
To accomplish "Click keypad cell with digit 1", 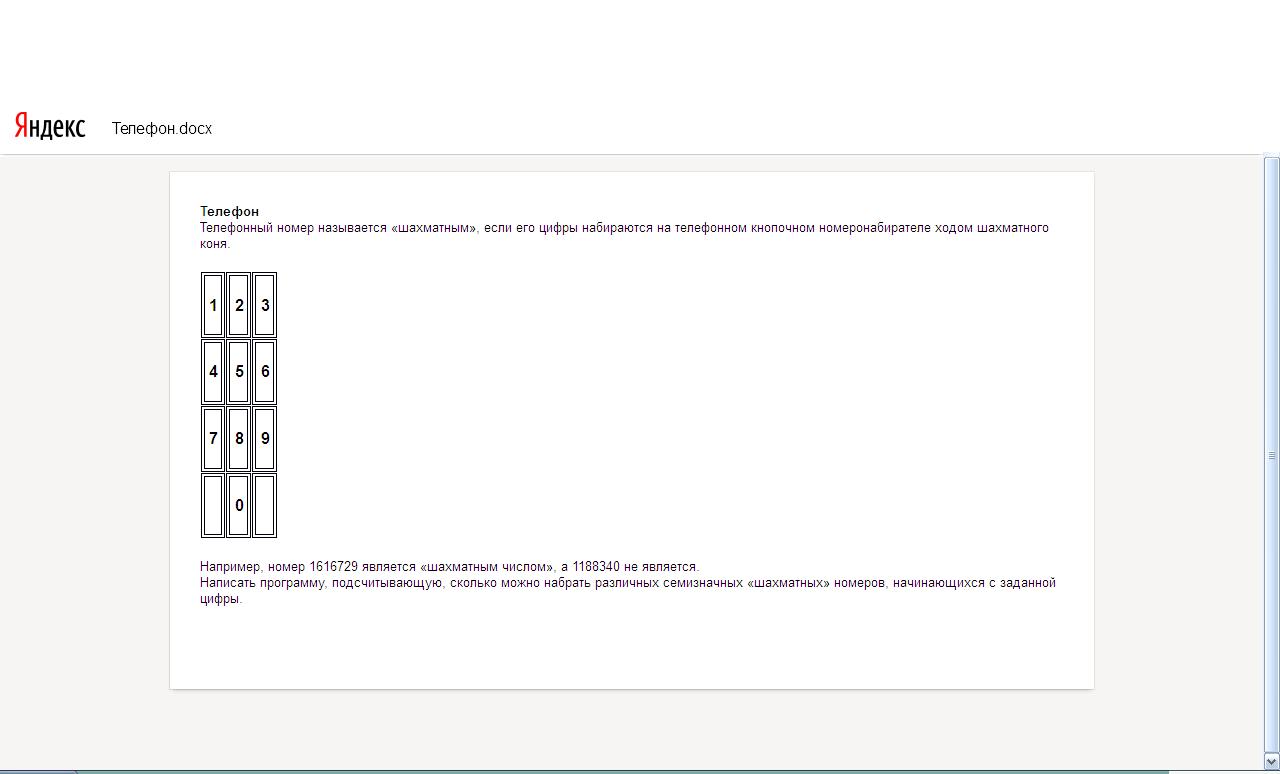I will point(213,305).
